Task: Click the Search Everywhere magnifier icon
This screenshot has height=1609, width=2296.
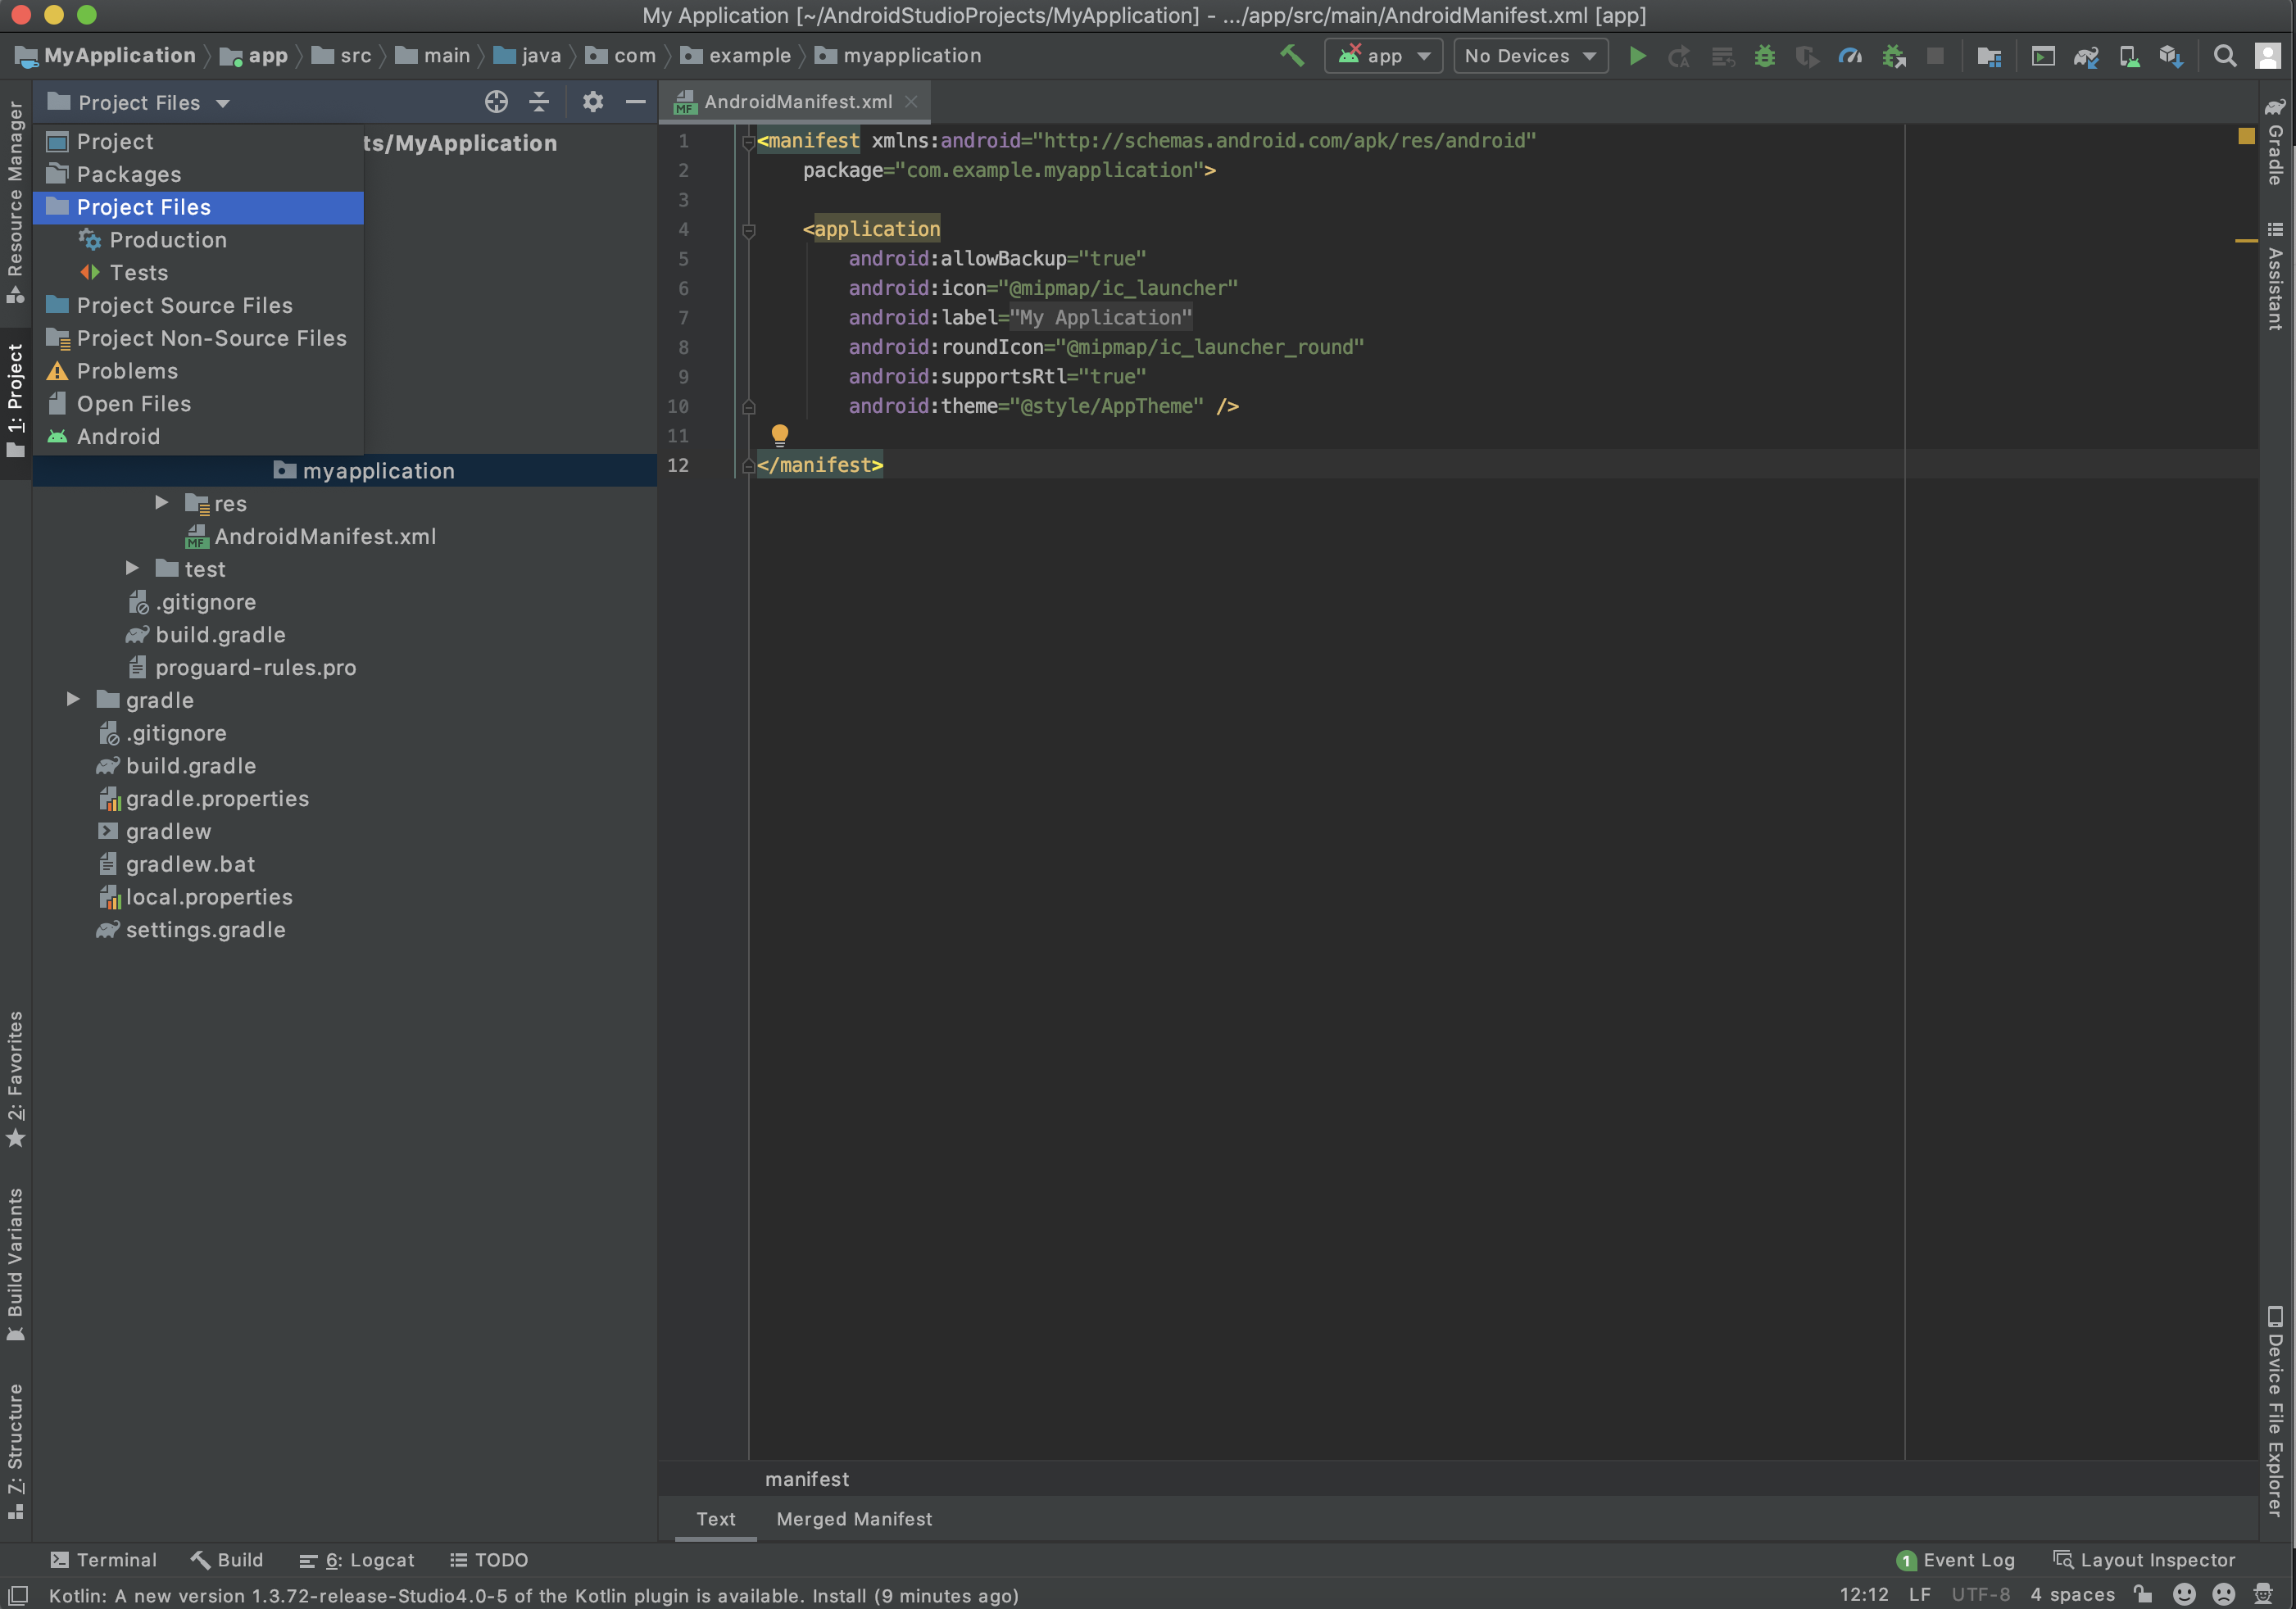Action: [2224, 56]
